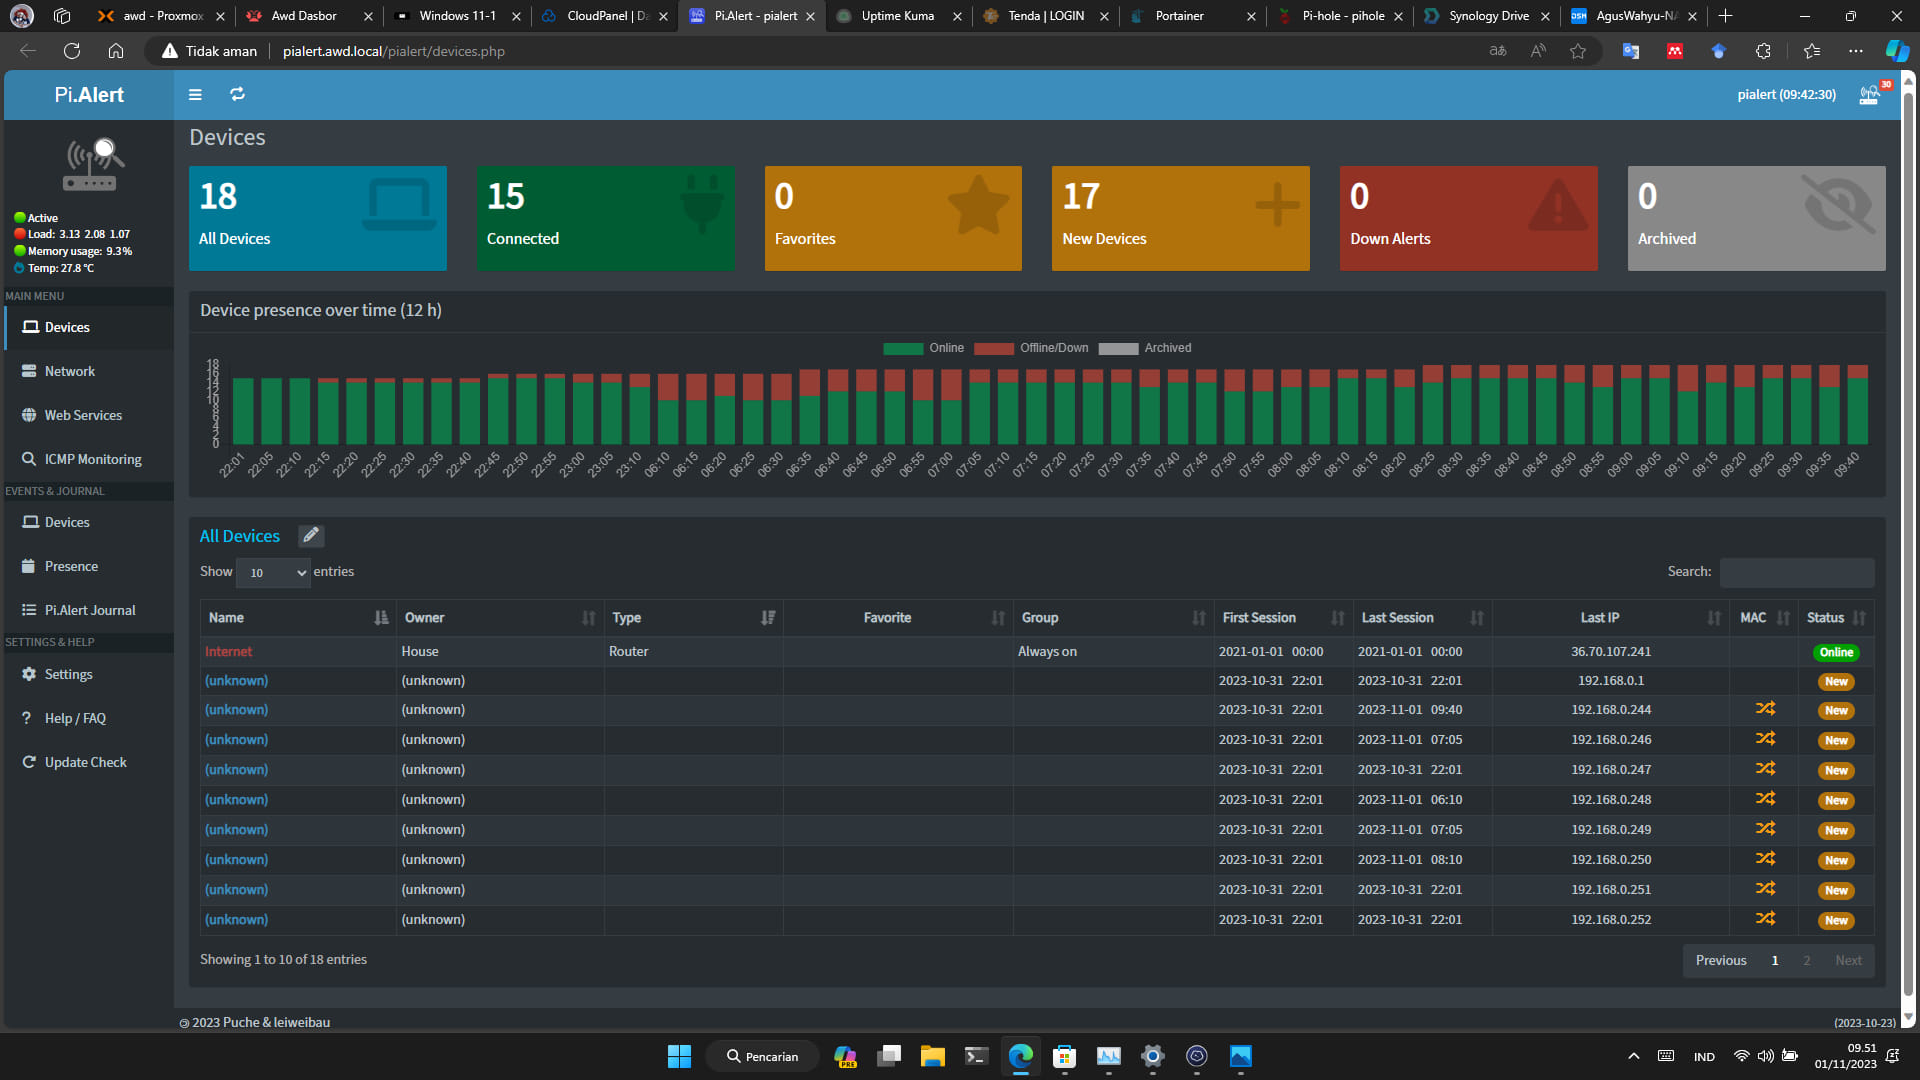Open the Show entries dropdown

tap(273, 572)
